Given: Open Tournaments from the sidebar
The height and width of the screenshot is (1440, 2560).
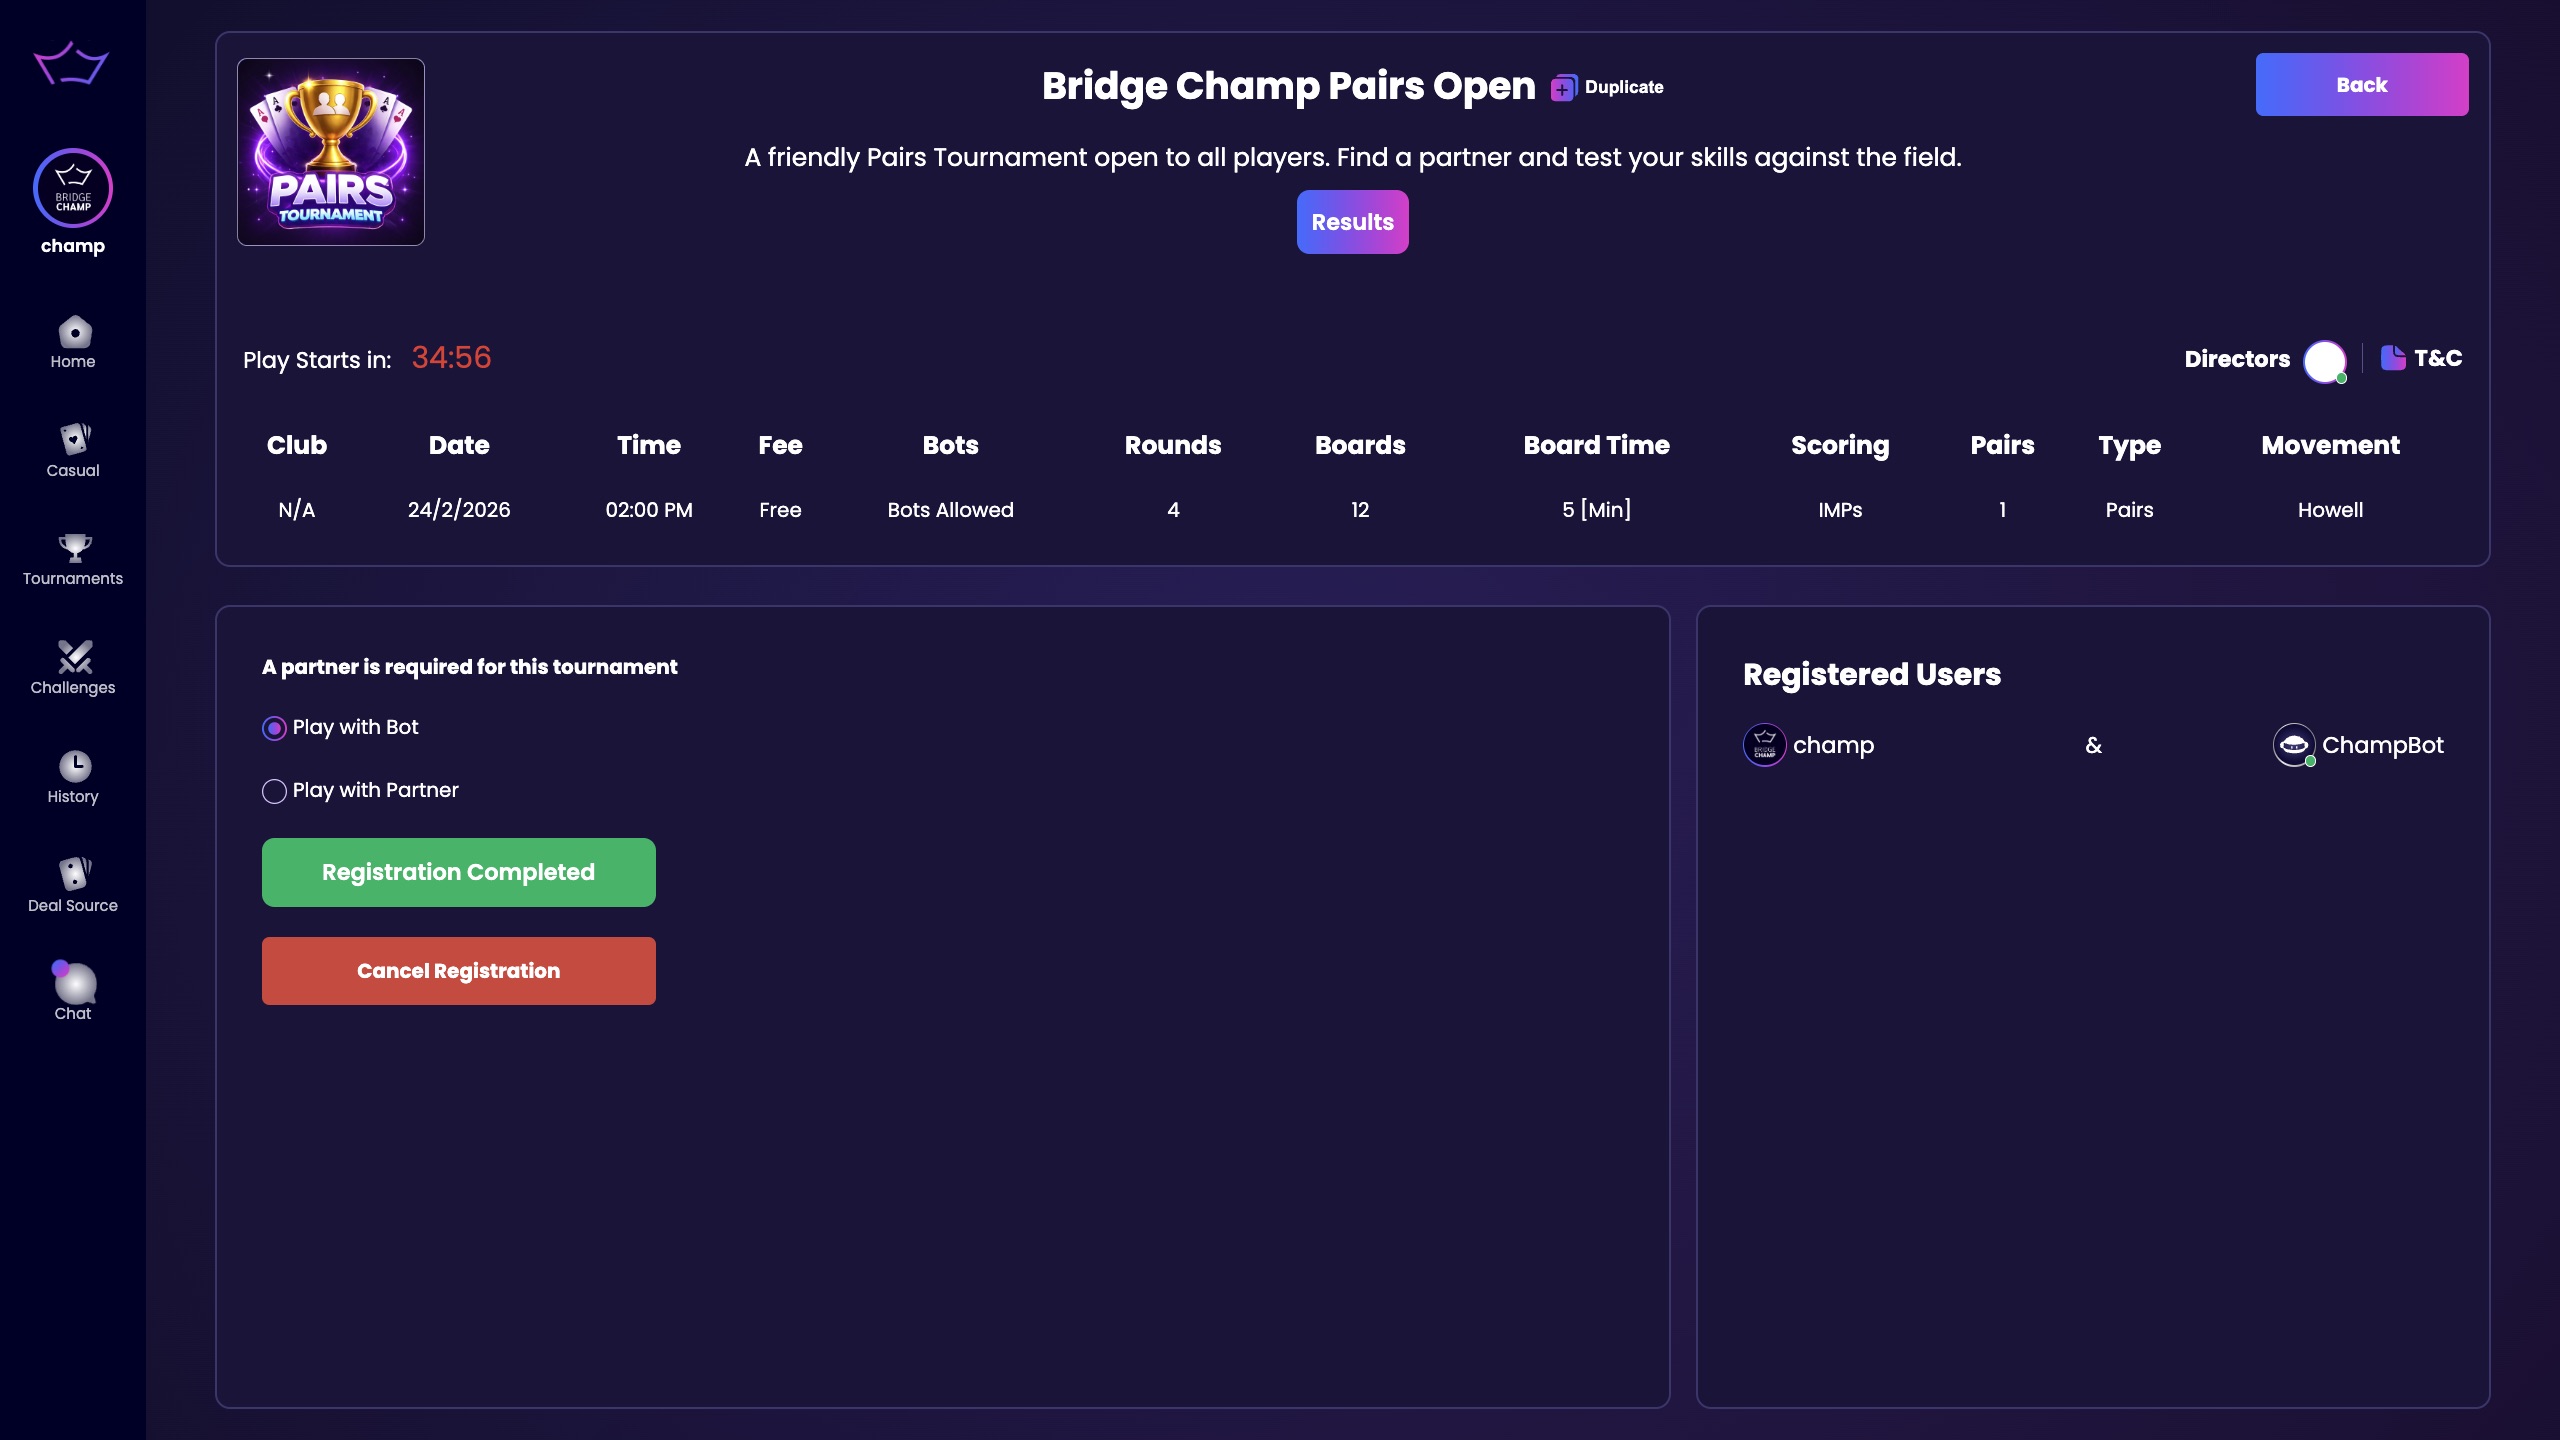Looking at the screenshot, I should [72, 558].
